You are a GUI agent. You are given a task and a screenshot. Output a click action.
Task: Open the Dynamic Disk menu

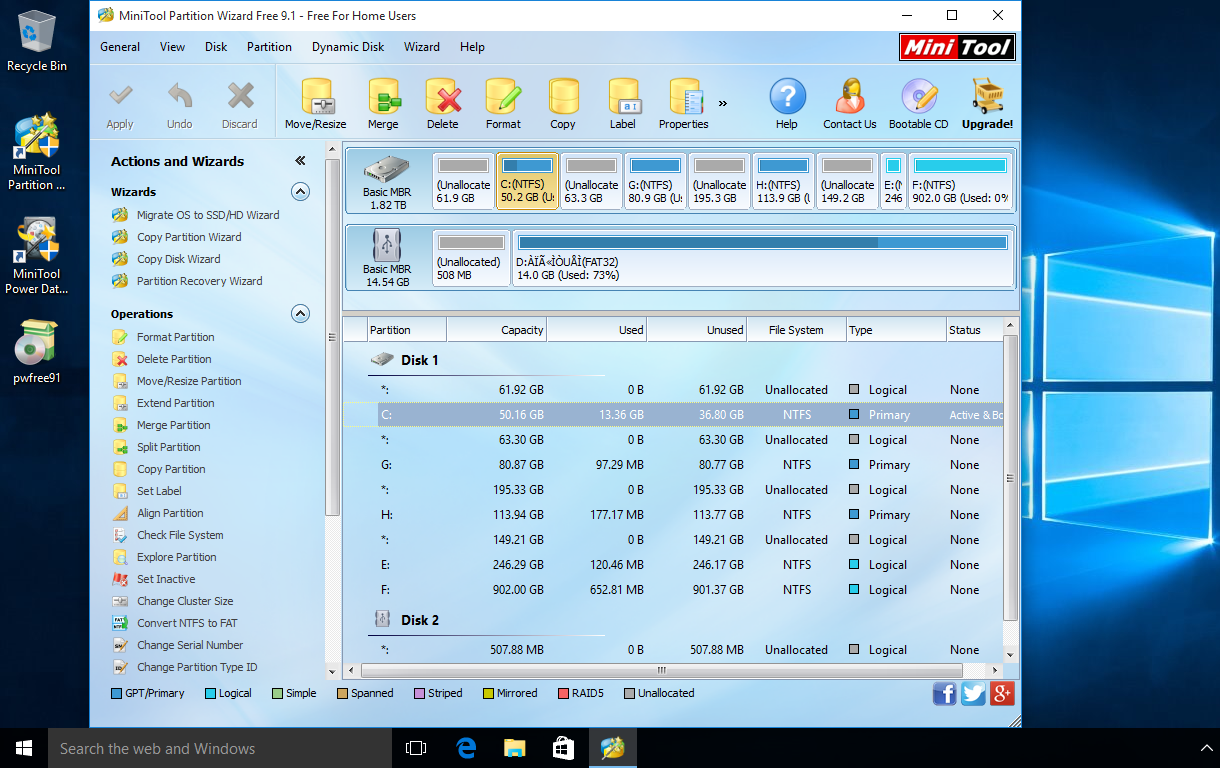(348, 47)
